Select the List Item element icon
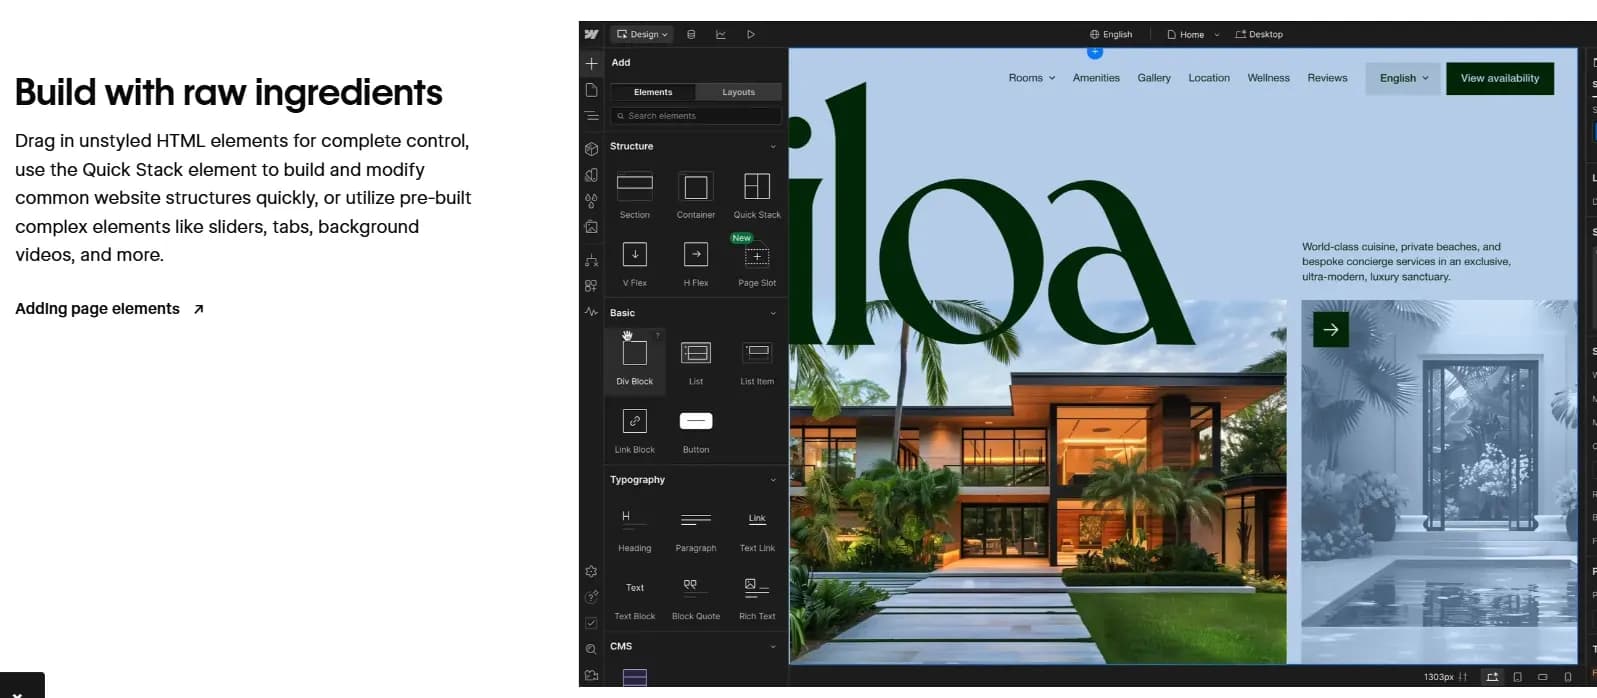 click(x=757, y=352)
